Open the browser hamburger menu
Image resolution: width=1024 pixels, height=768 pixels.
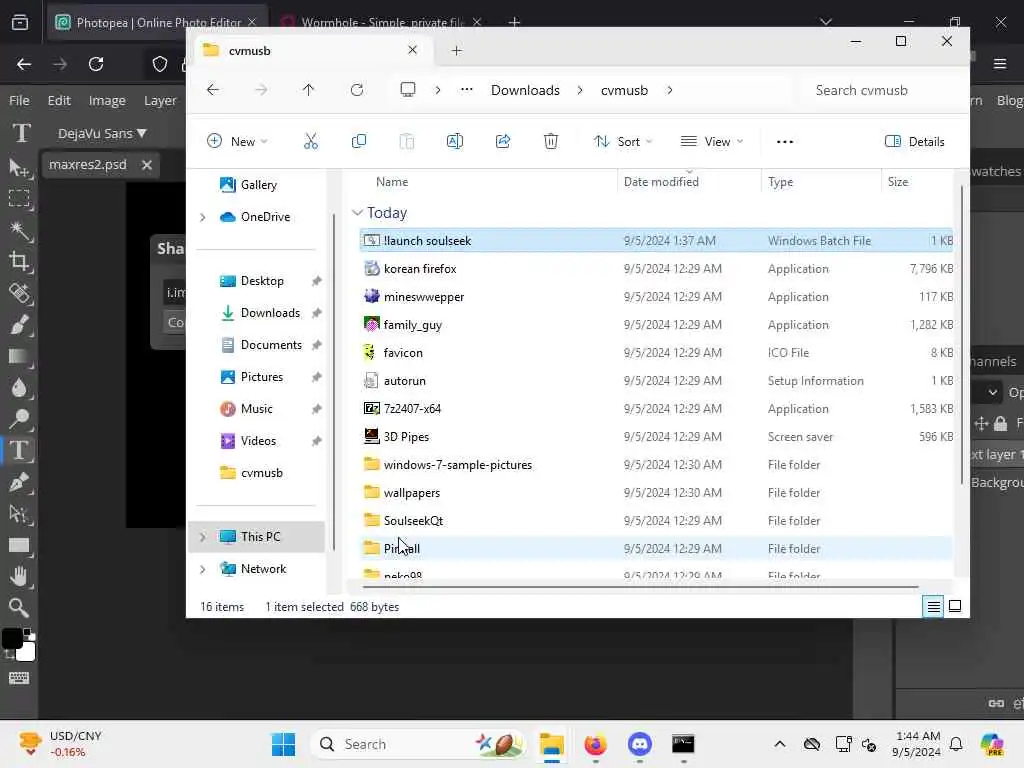1000,64
